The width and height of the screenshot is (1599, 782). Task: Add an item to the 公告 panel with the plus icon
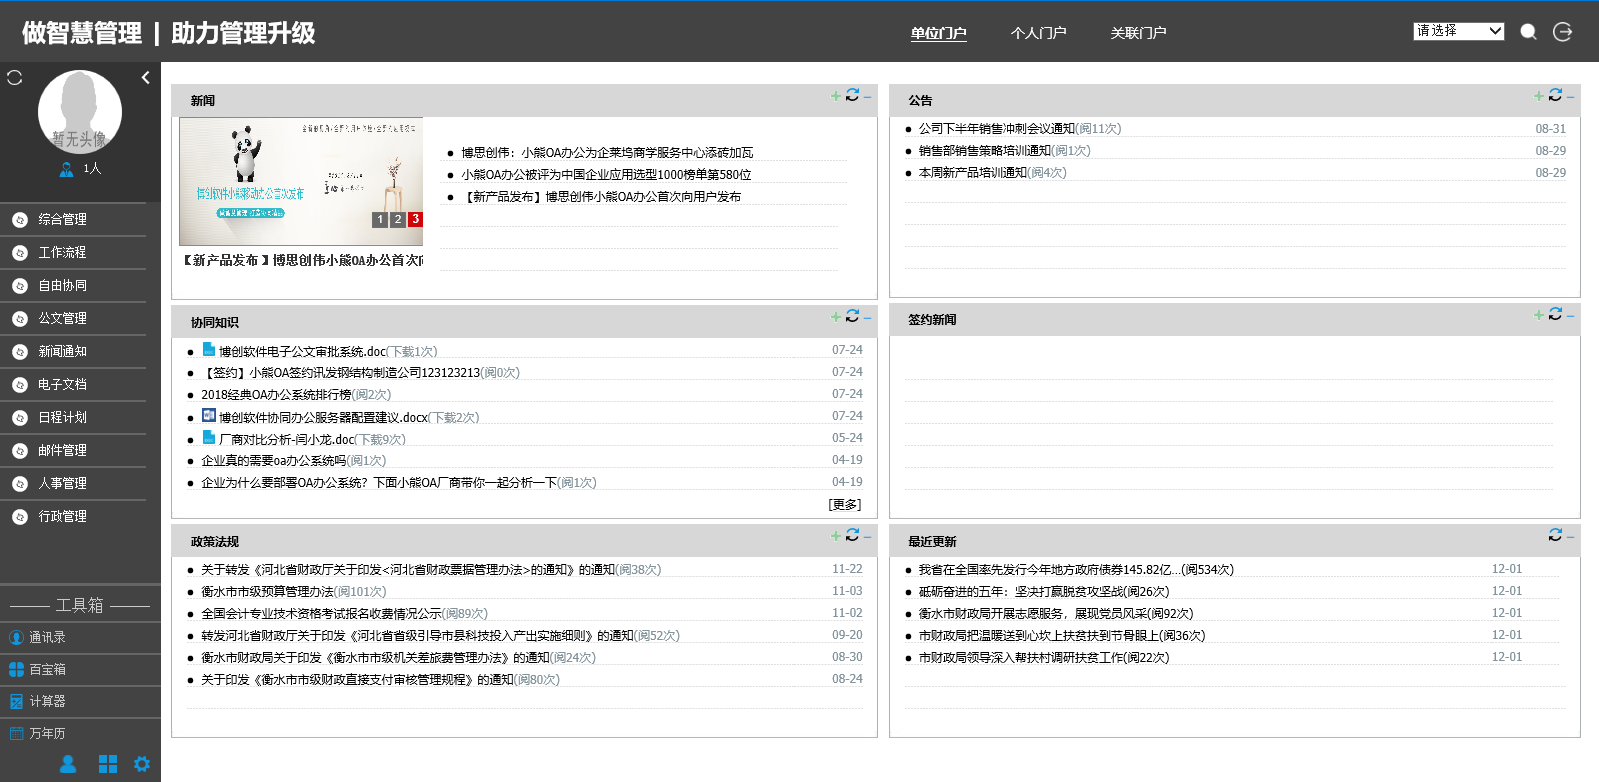pyautogui.click(x=1539, y=96)
